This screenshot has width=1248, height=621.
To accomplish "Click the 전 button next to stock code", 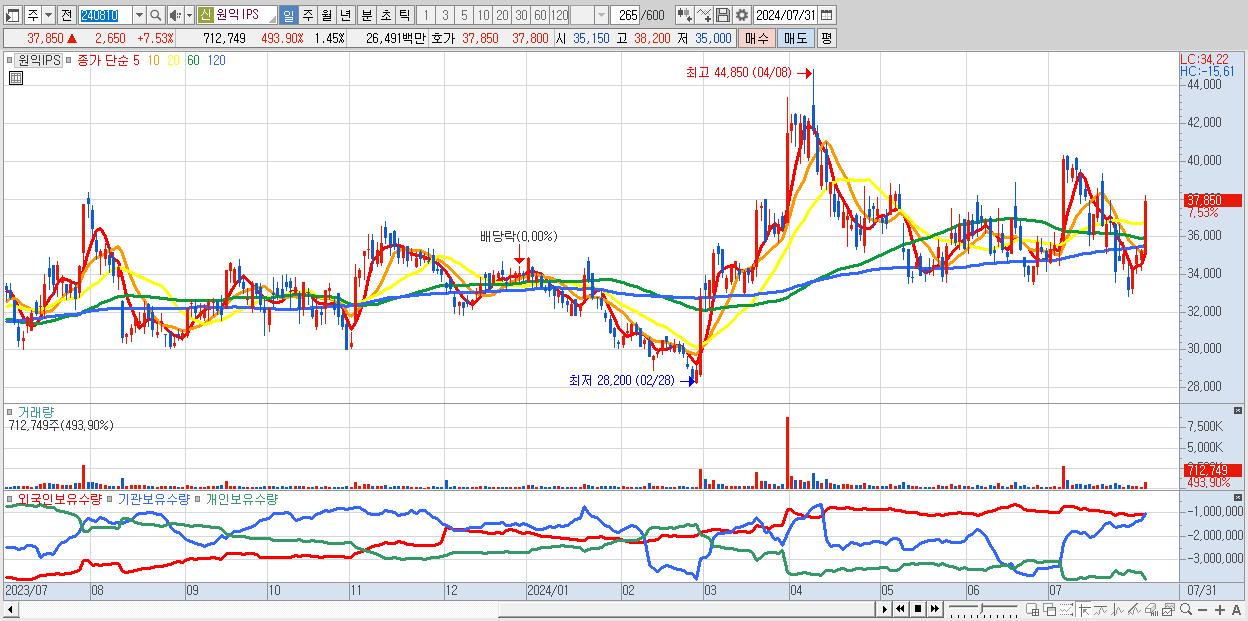I will point(66,15).
